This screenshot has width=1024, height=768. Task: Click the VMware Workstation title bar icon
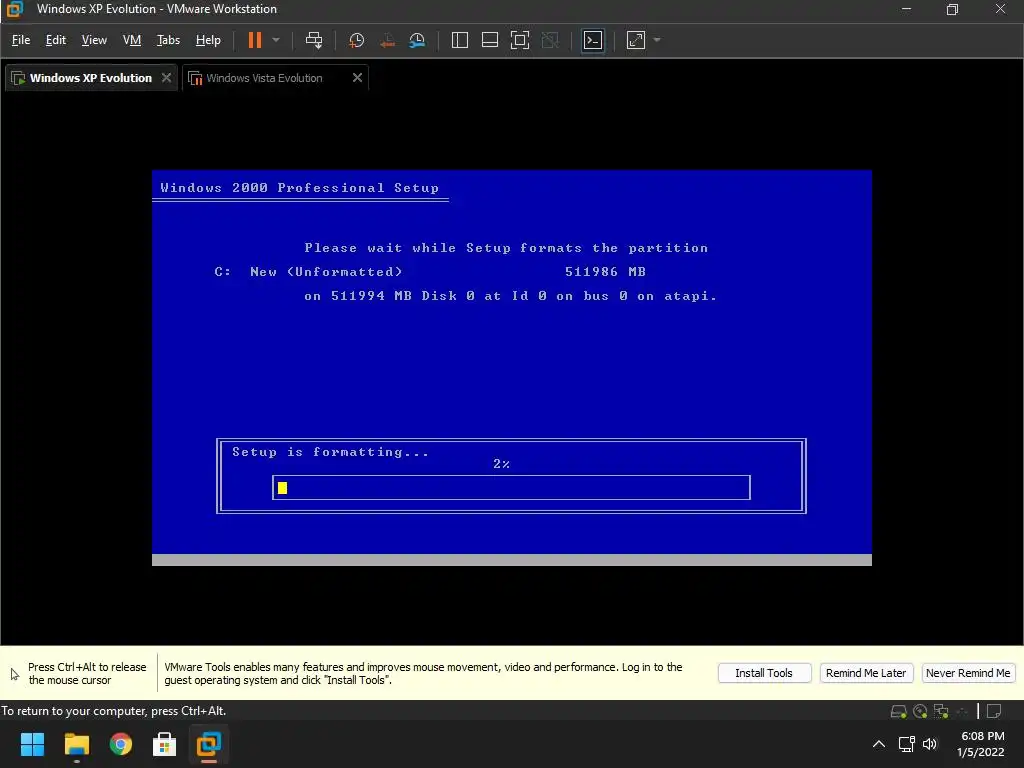tap(14, 9)
